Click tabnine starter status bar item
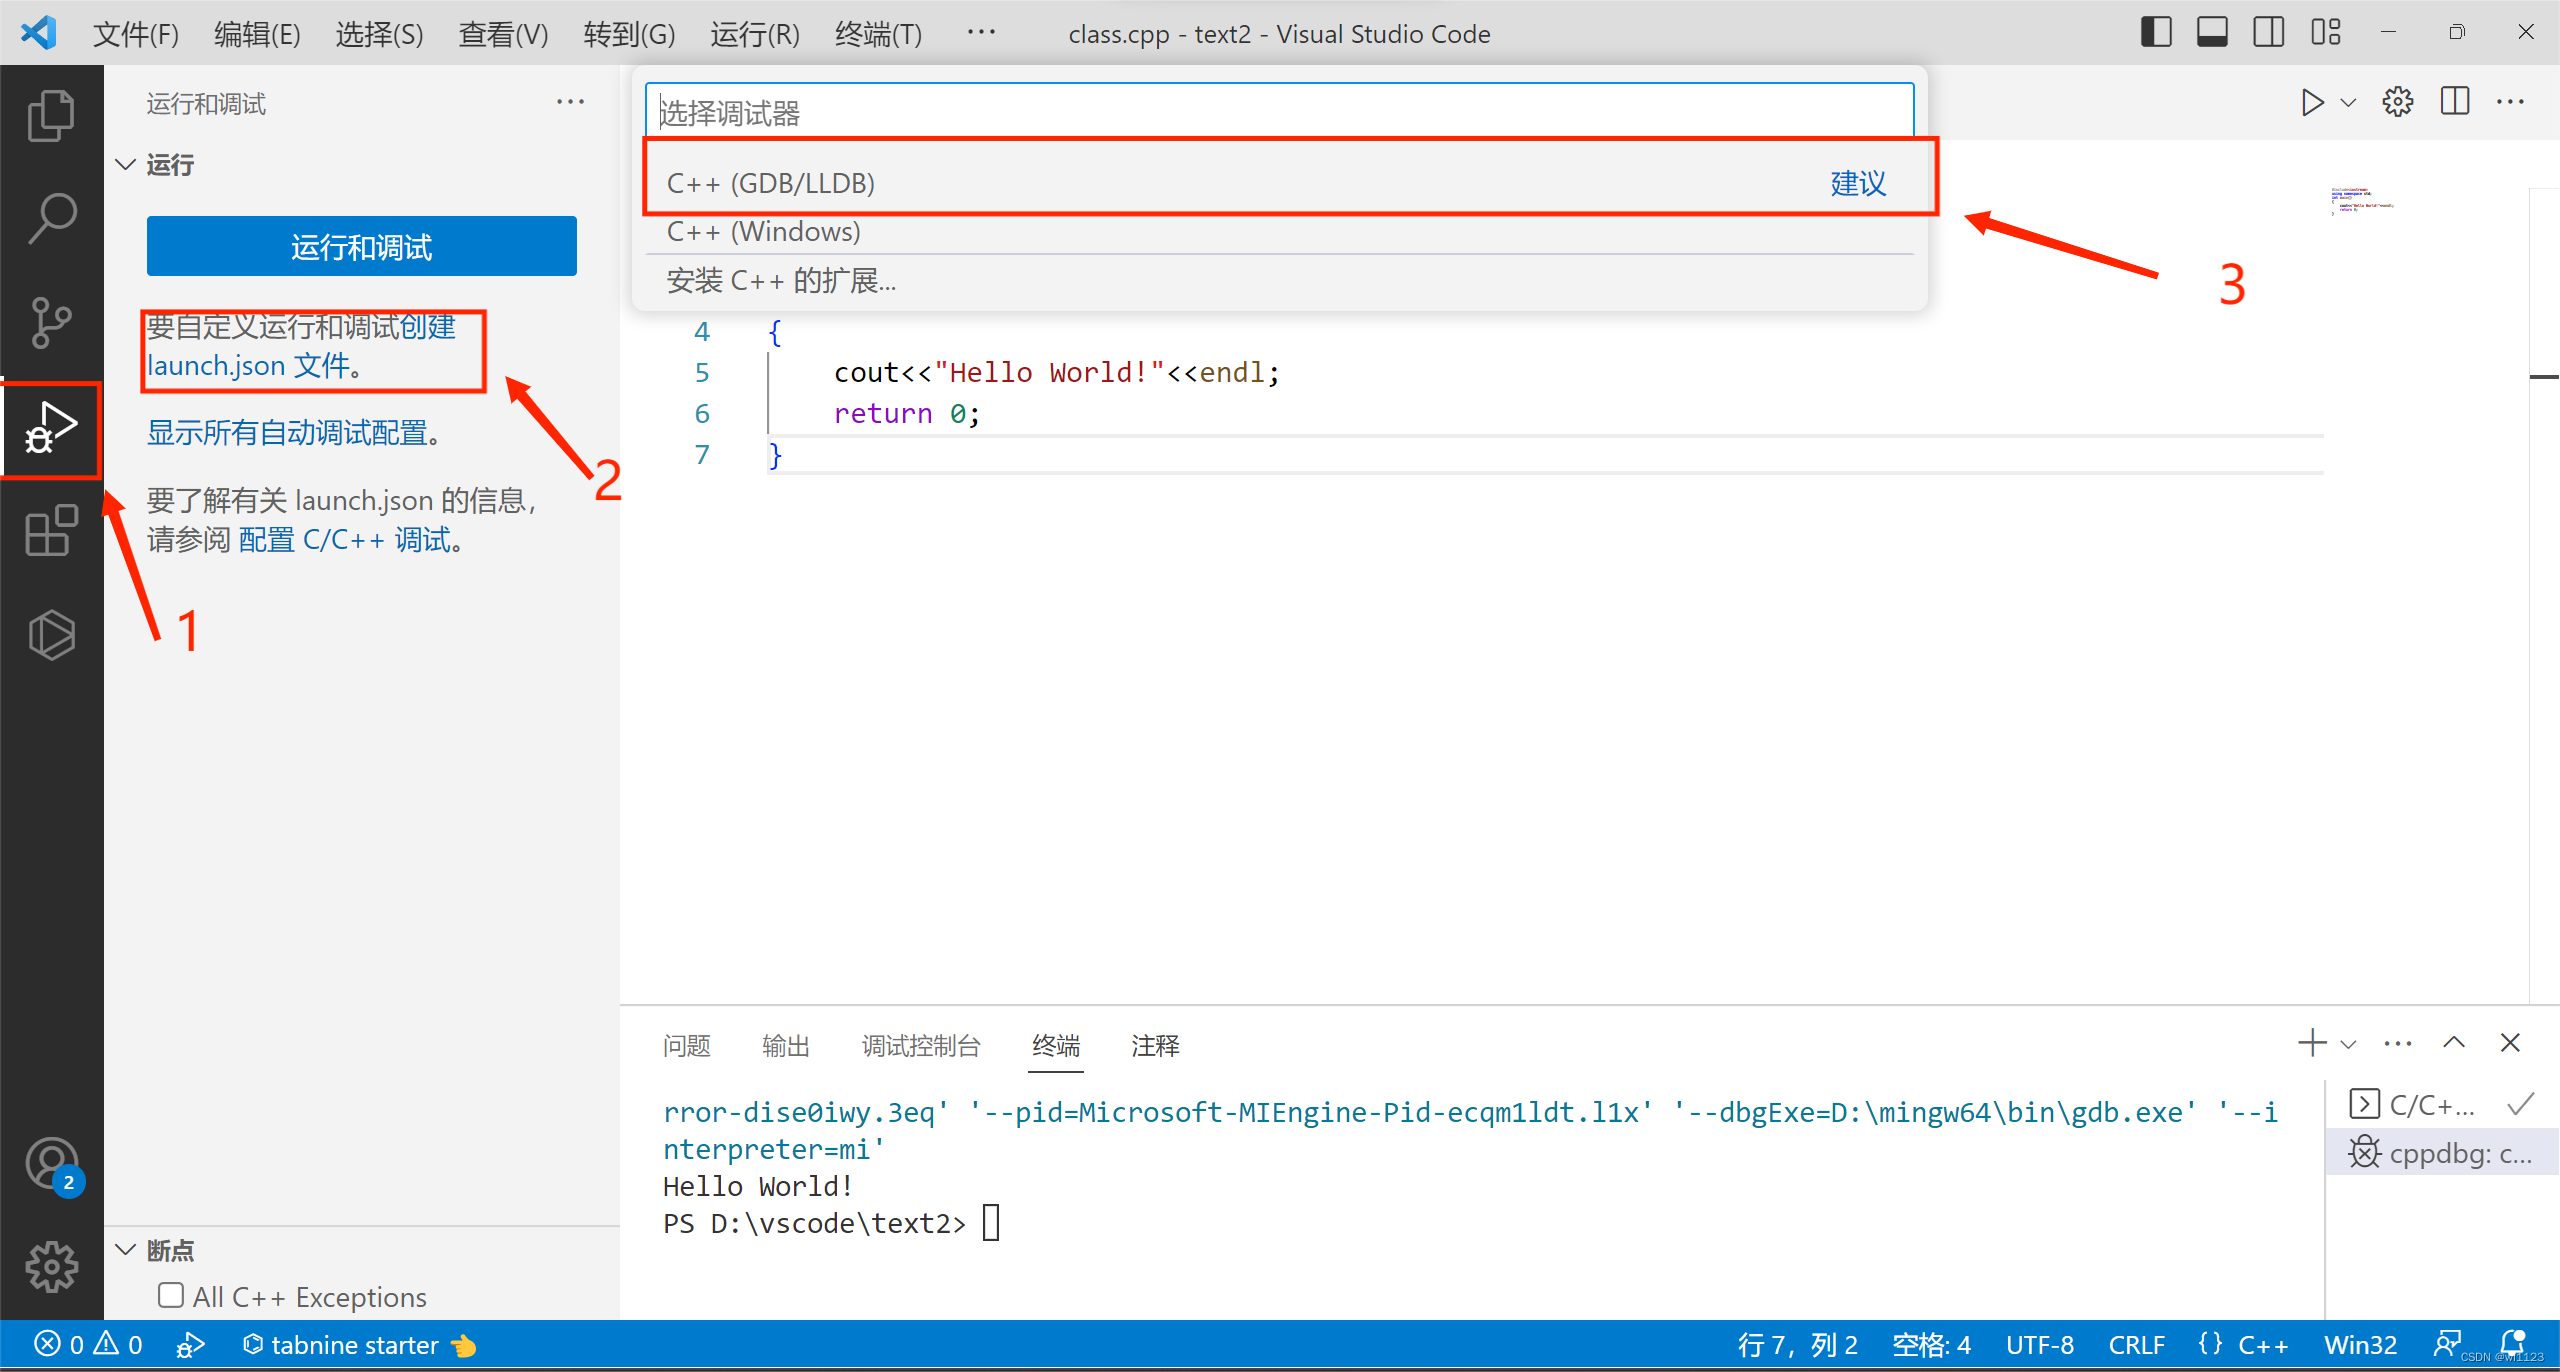The height and width of the screenshot is (1372, 2560). coord(359,1345)
